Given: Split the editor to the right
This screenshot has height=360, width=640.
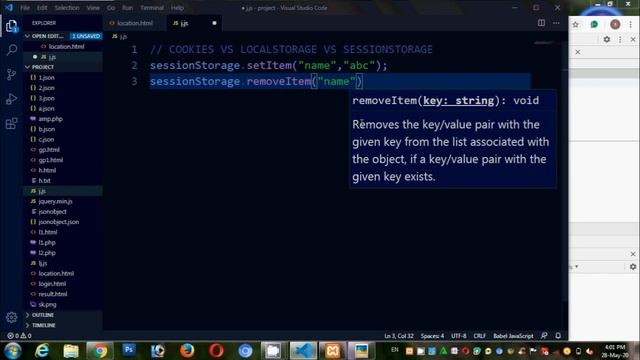Looking at the screenshot, I should pyautogui.click(x=541, y=23).
